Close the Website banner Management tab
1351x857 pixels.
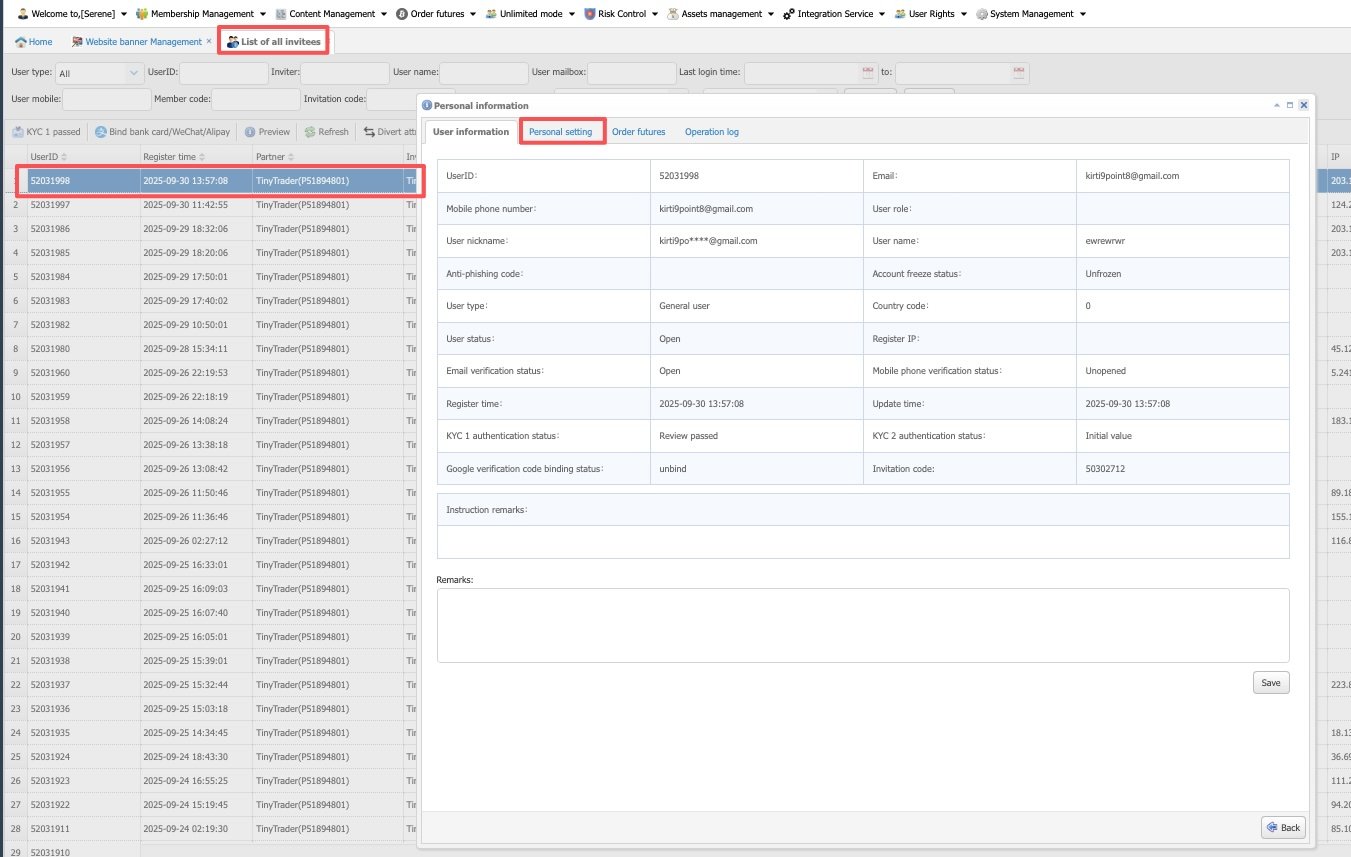(209, 41)
